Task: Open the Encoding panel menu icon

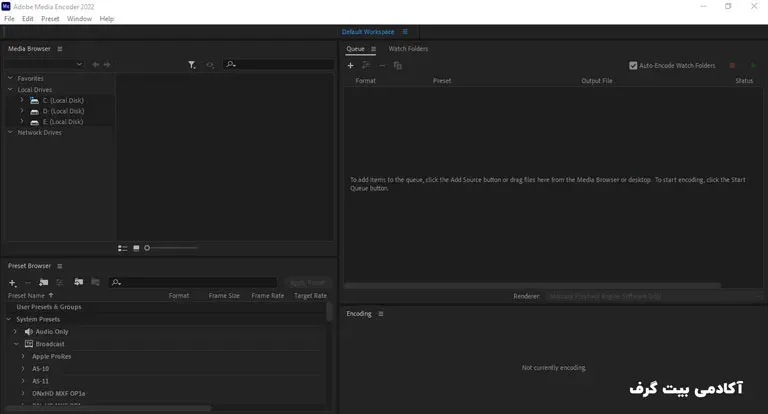Action: pyautogui.click(x=381, y=314)
